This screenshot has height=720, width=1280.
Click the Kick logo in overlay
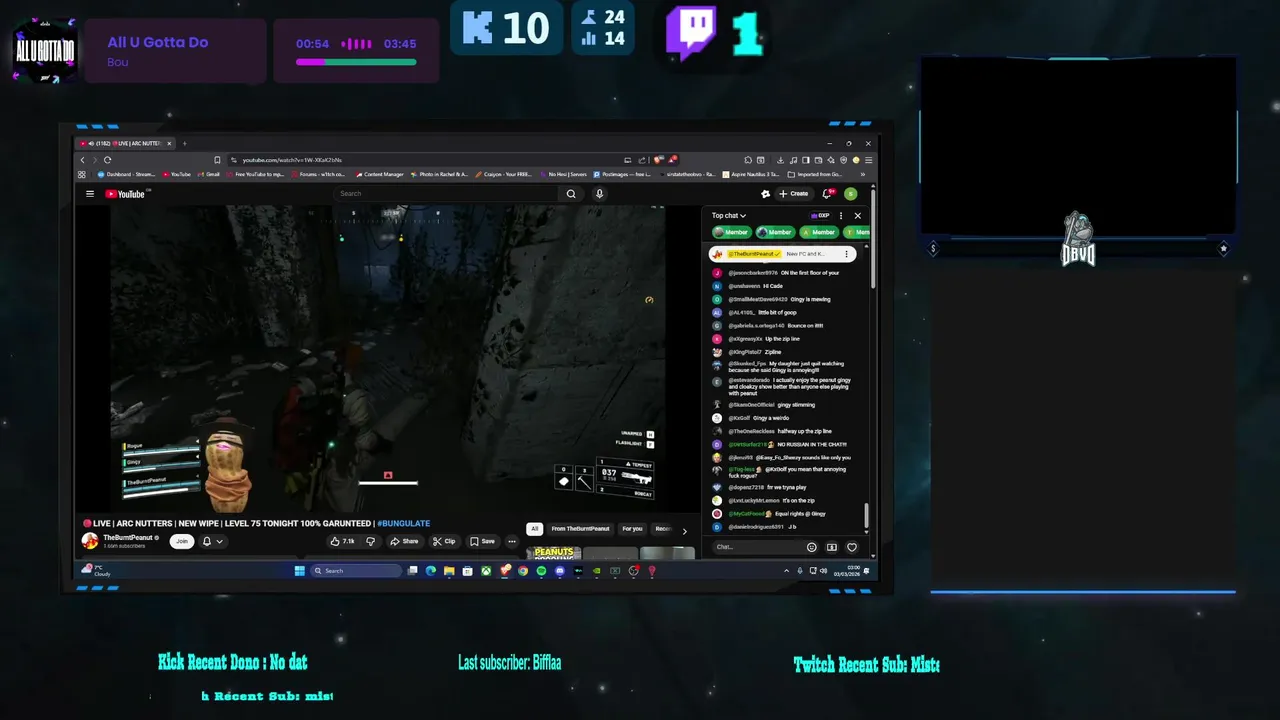(477, 28)
